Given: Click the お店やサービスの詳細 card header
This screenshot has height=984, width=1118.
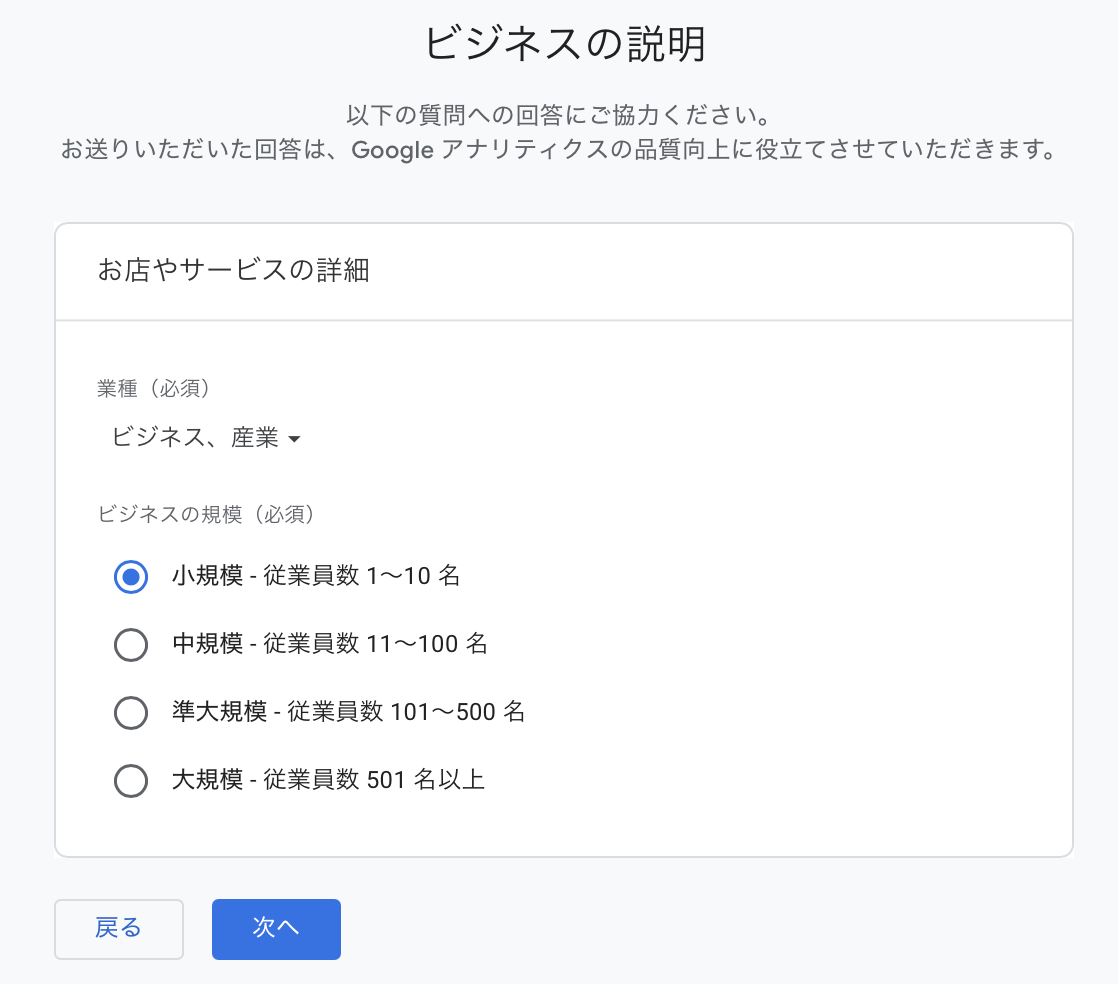Looking at the screenshot, I should point(233,271).
